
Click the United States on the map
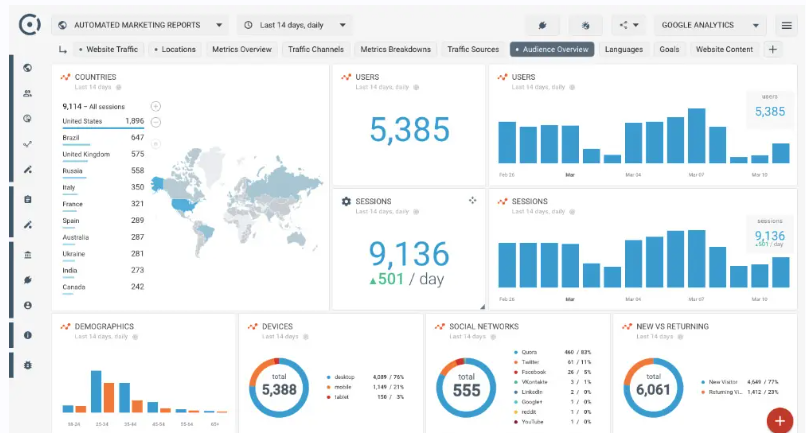[184, 206]
